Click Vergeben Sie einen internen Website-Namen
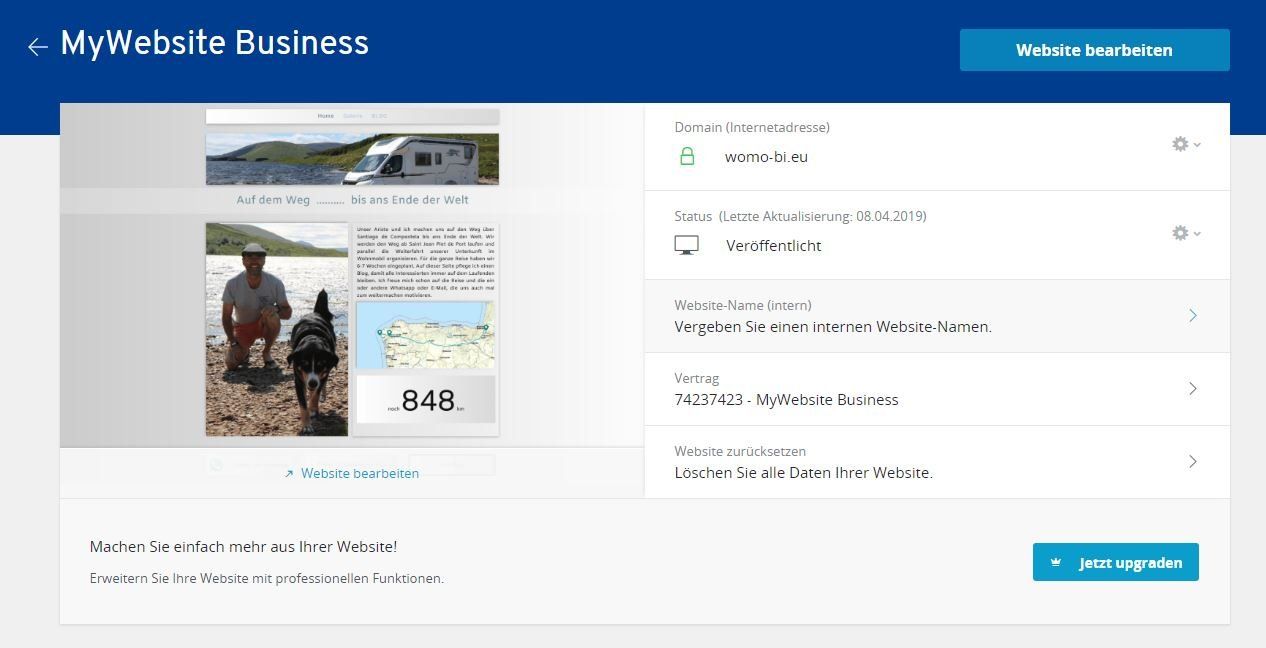Image resolution: width=1266 pixels, height=648 pixels. (833, 326)
